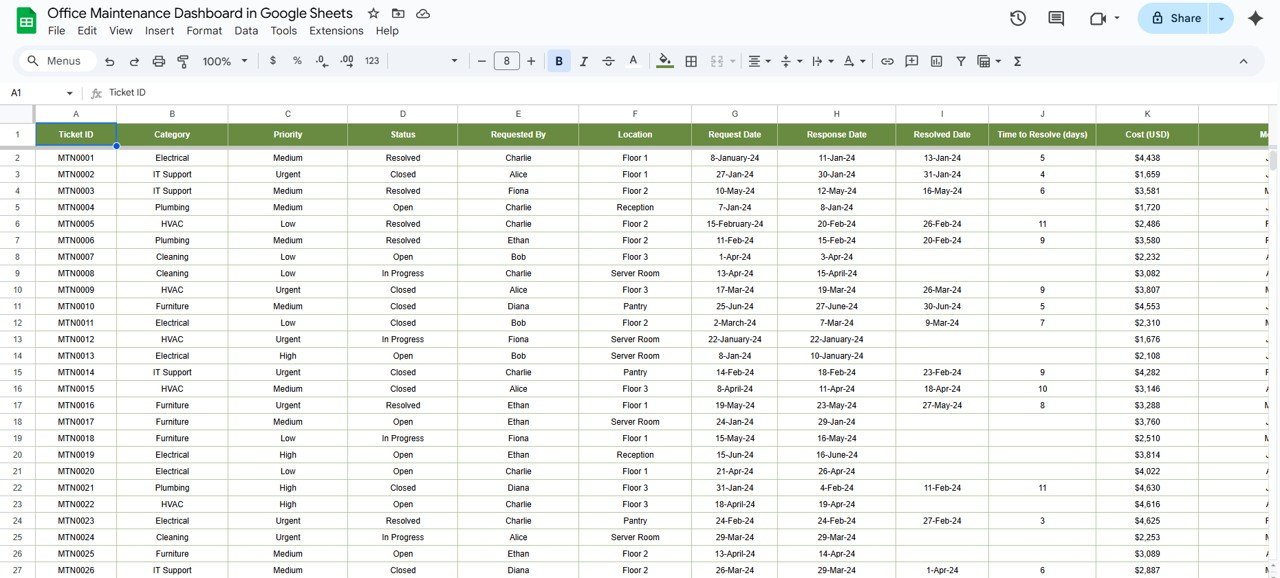Screen dimensions: 1280x578
Task: Format selection as currency
Action: [x=272, y=60]
